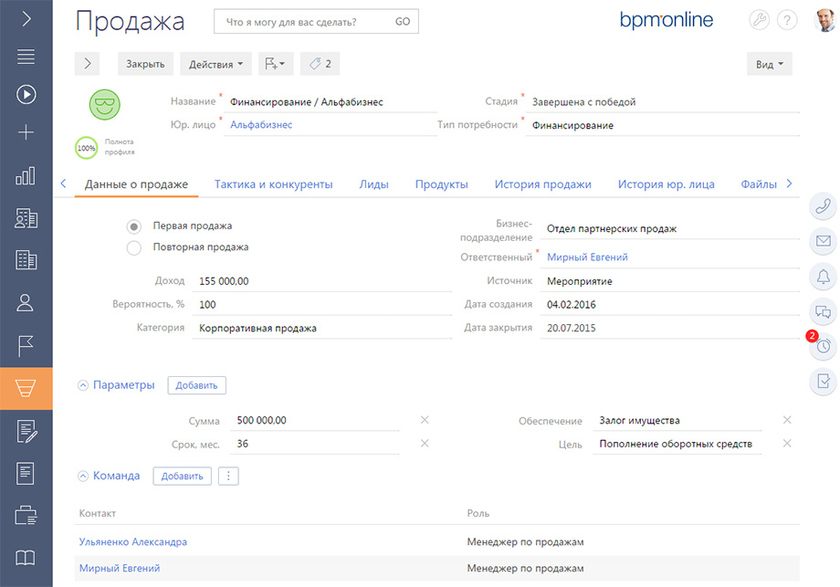Select the 'Первая продажа' radio button

point(134,227)
